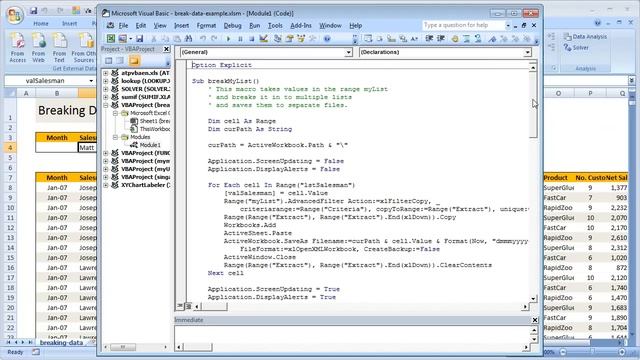Click Toggle Folders icon in Project pane
The image size is (640, 360).
pos(134,61)
